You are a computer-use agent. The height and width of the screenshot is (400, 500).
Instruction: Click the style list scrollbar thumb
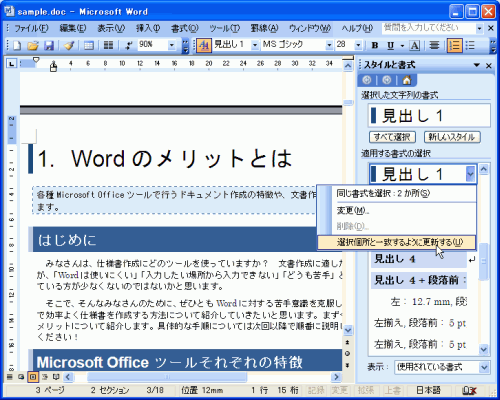tap(484, 262)
